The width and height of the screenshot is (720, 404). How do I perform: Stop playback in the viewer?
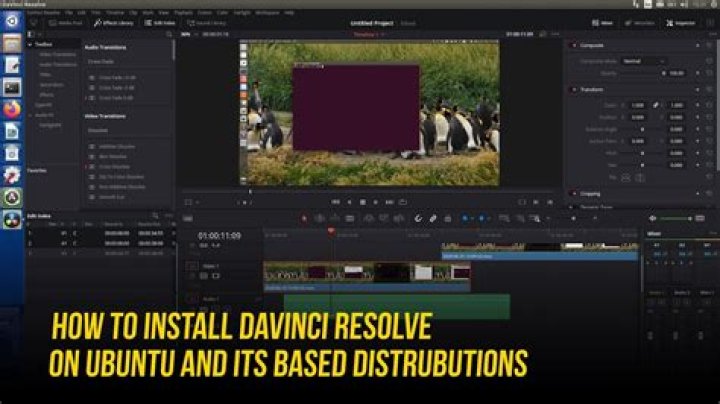pos(363,202)
